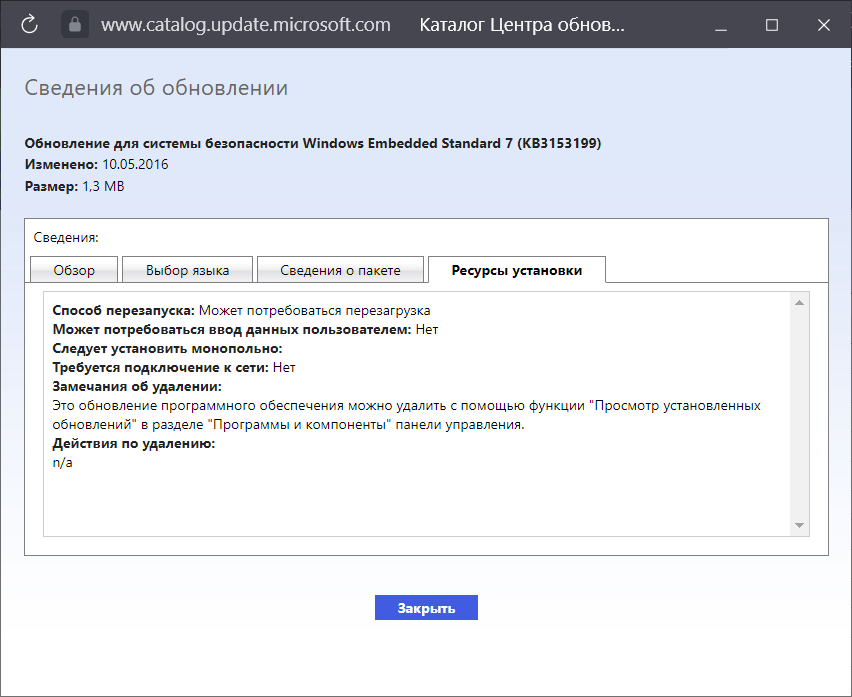
Task: Click the catalog.update.microsoft.com address text
Action: point(246,25)
